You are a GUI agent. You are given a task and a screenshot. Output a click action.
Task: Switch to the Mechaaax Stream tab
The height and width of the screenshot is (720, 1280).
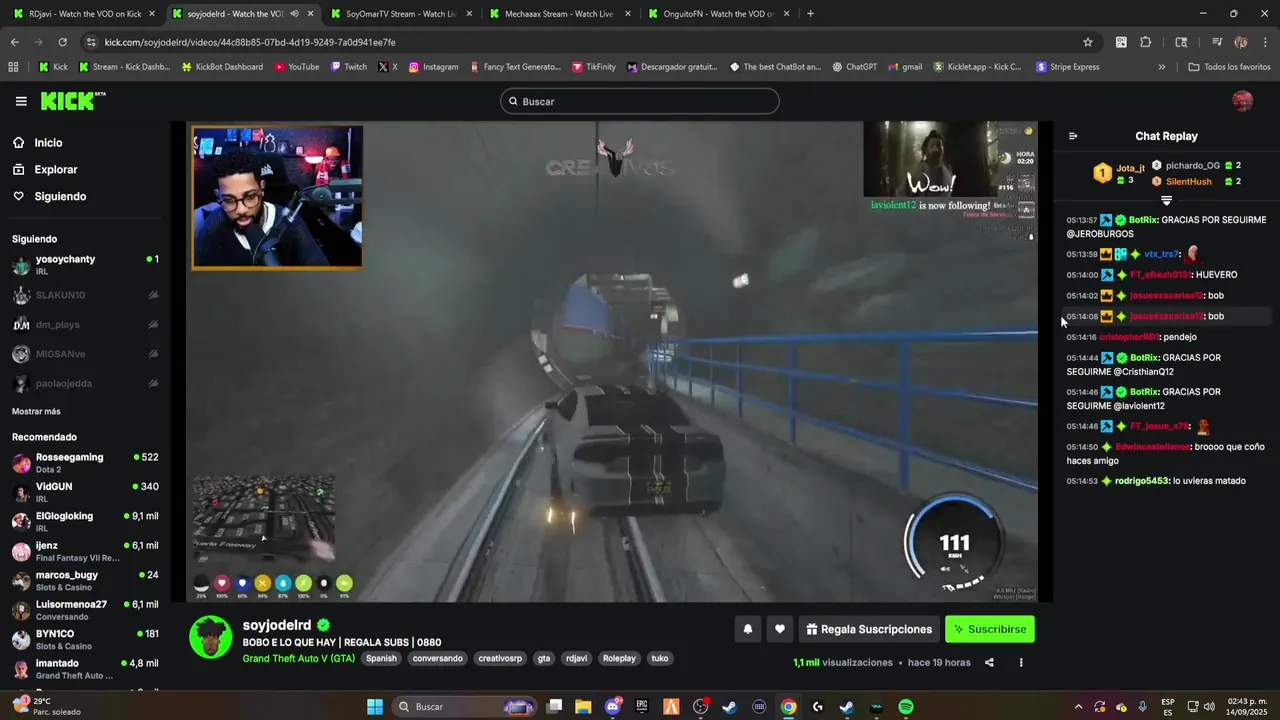(558, 14)
